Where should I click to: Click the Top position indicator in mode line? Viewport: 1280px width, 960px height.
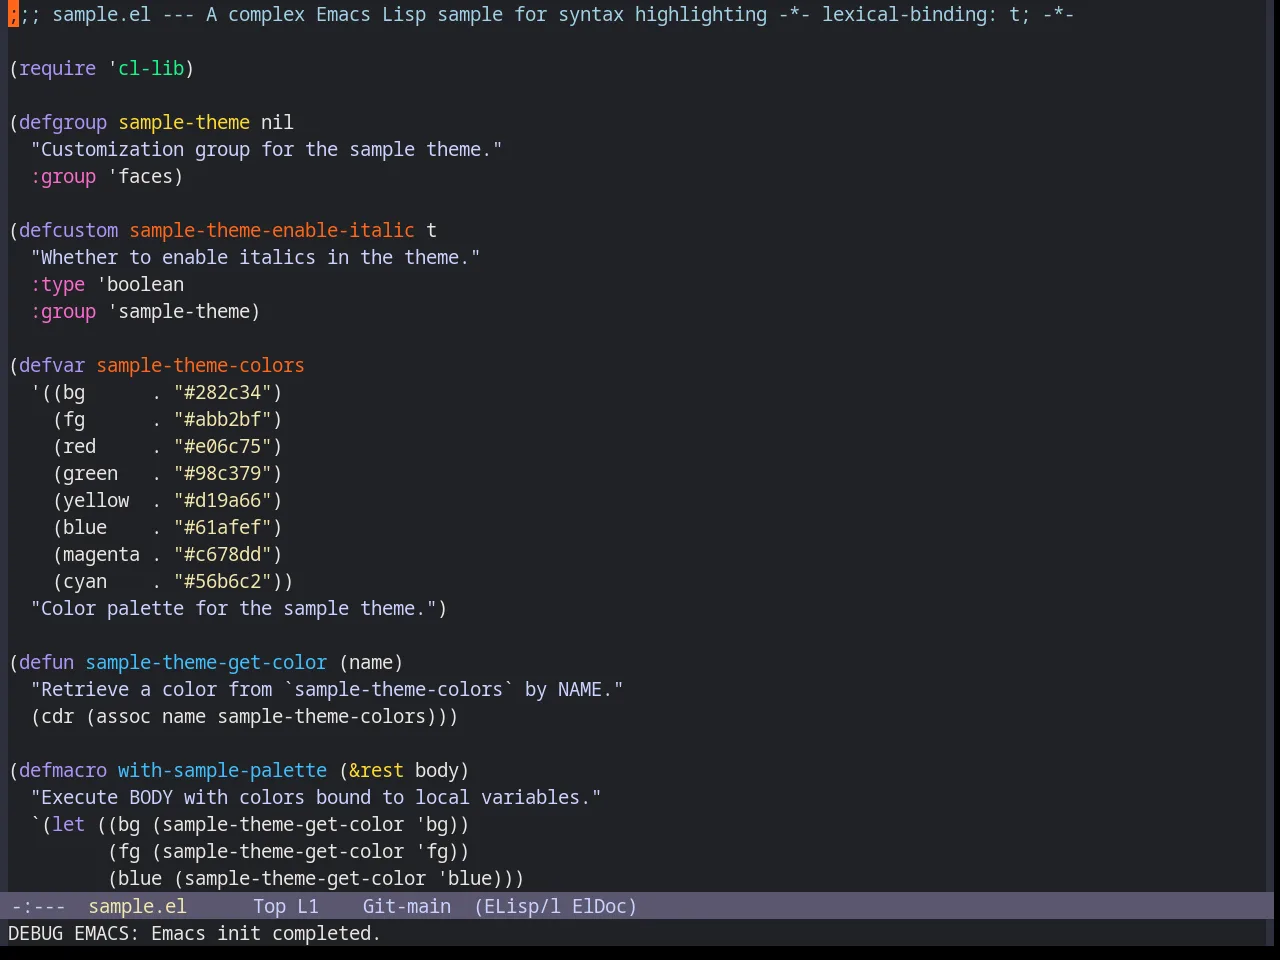(269, 906)
